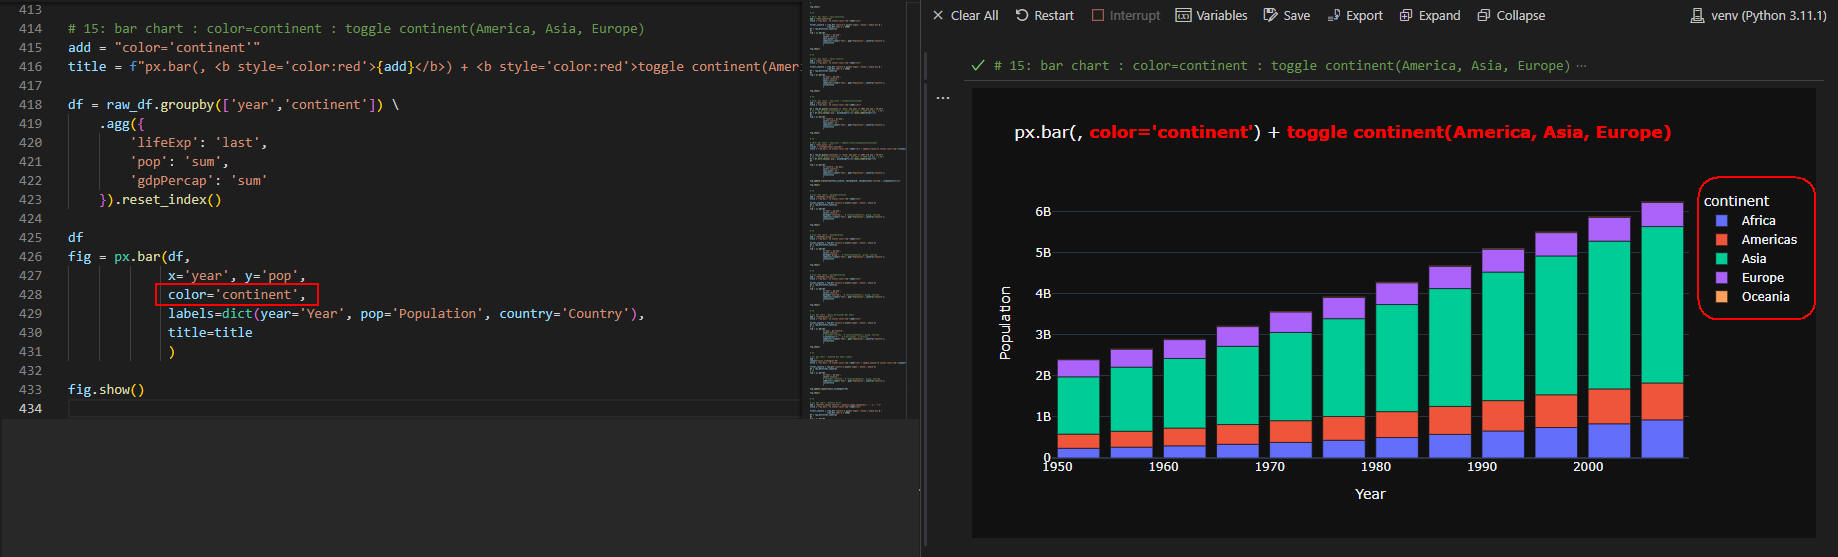Click the x='year', y='pop' code line

tap(237, 276)
